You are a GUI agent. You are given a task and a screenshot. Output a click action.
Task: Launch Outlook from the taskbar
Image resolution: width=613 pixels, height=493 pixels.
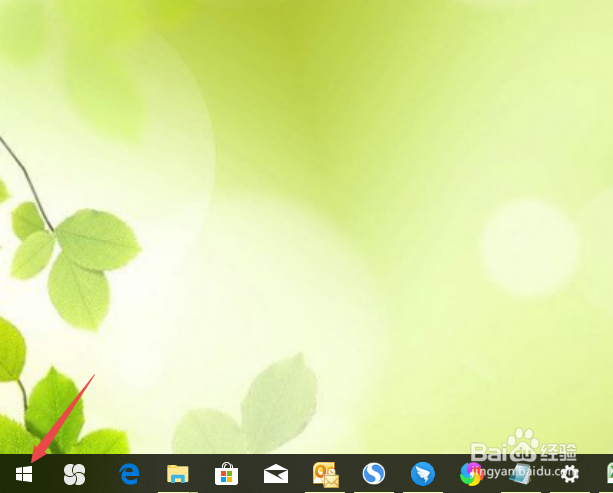tap(325, 475)
